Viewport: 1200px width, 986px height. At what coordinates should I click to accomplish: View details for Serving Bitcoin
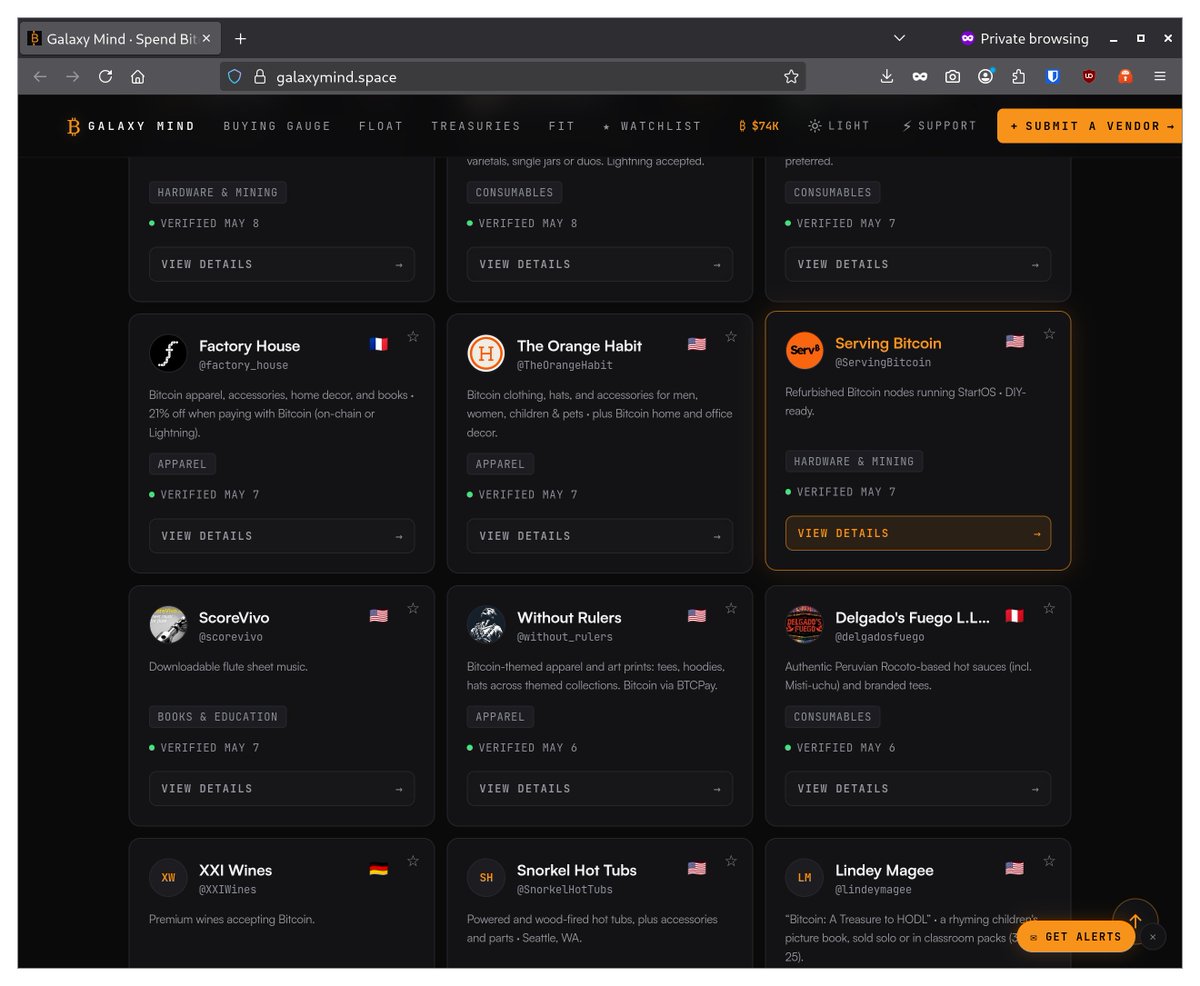[x=918, y=533]
